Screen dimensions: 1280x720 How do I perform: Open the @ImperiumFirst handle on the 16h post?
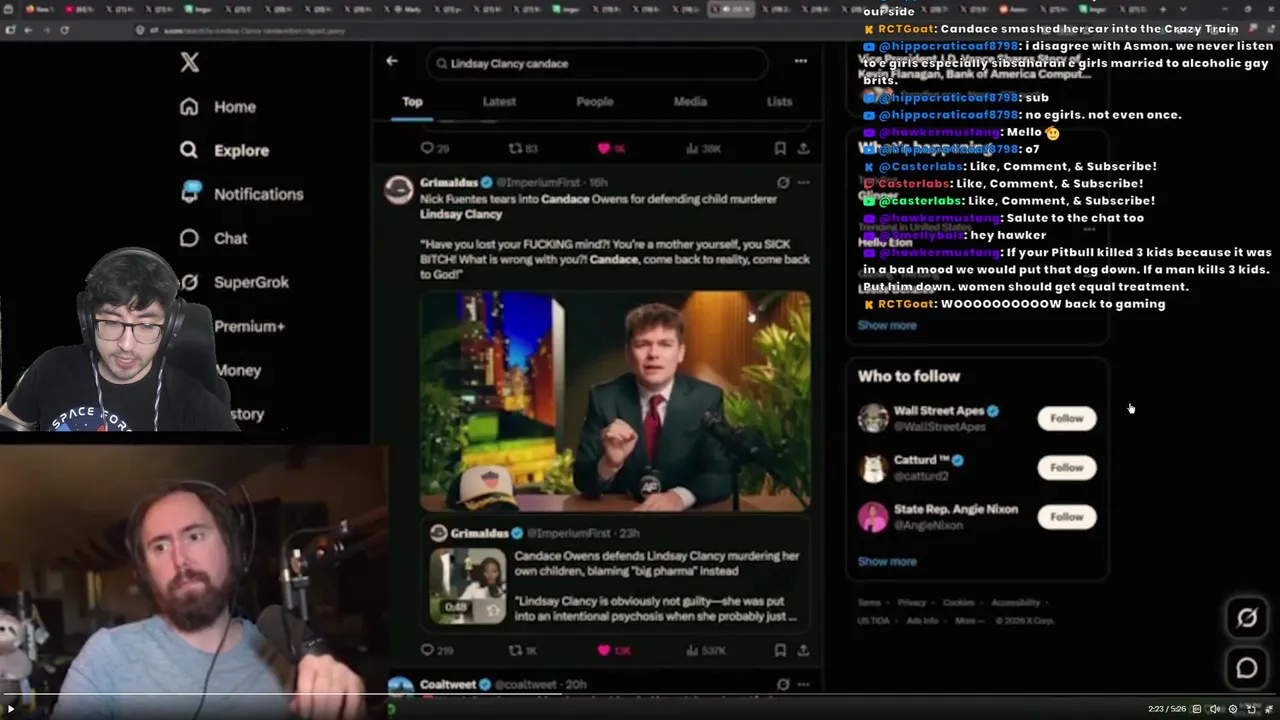coord(540,183)
